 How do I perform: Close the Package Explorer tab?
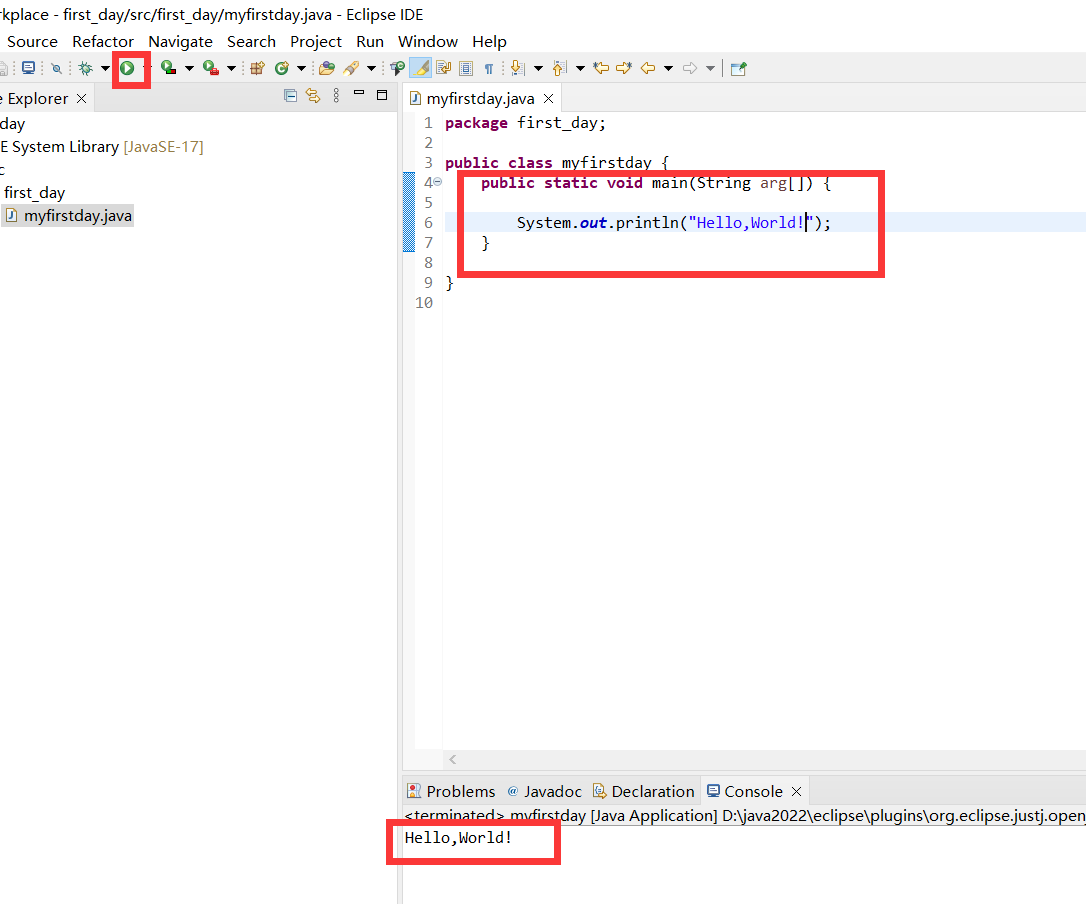tap(82, 98)
